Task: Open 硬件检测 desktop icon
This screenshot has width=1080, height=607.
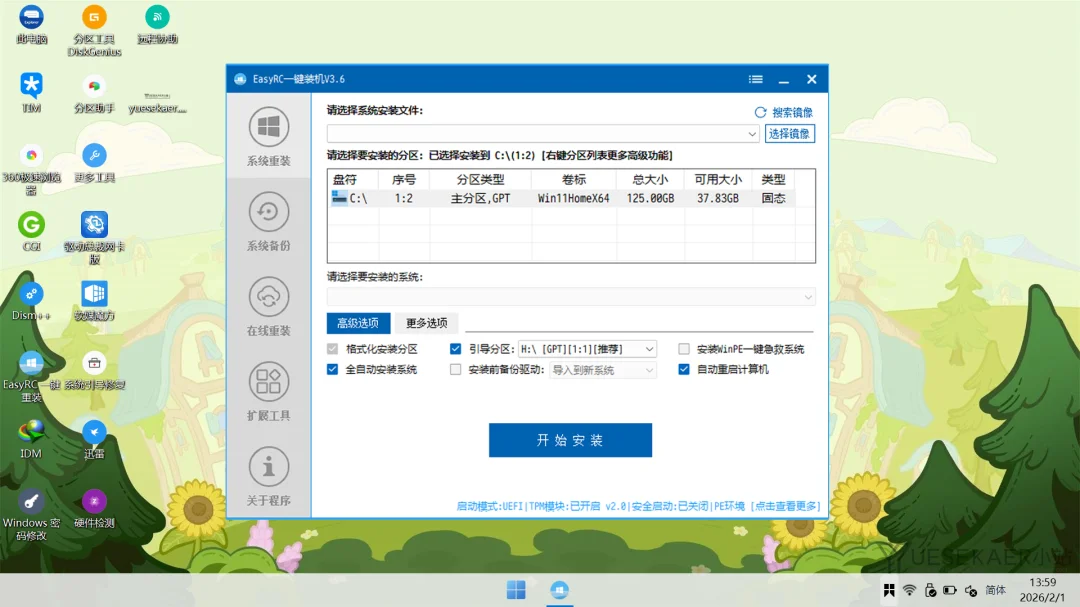Action: tap(94, 509)
